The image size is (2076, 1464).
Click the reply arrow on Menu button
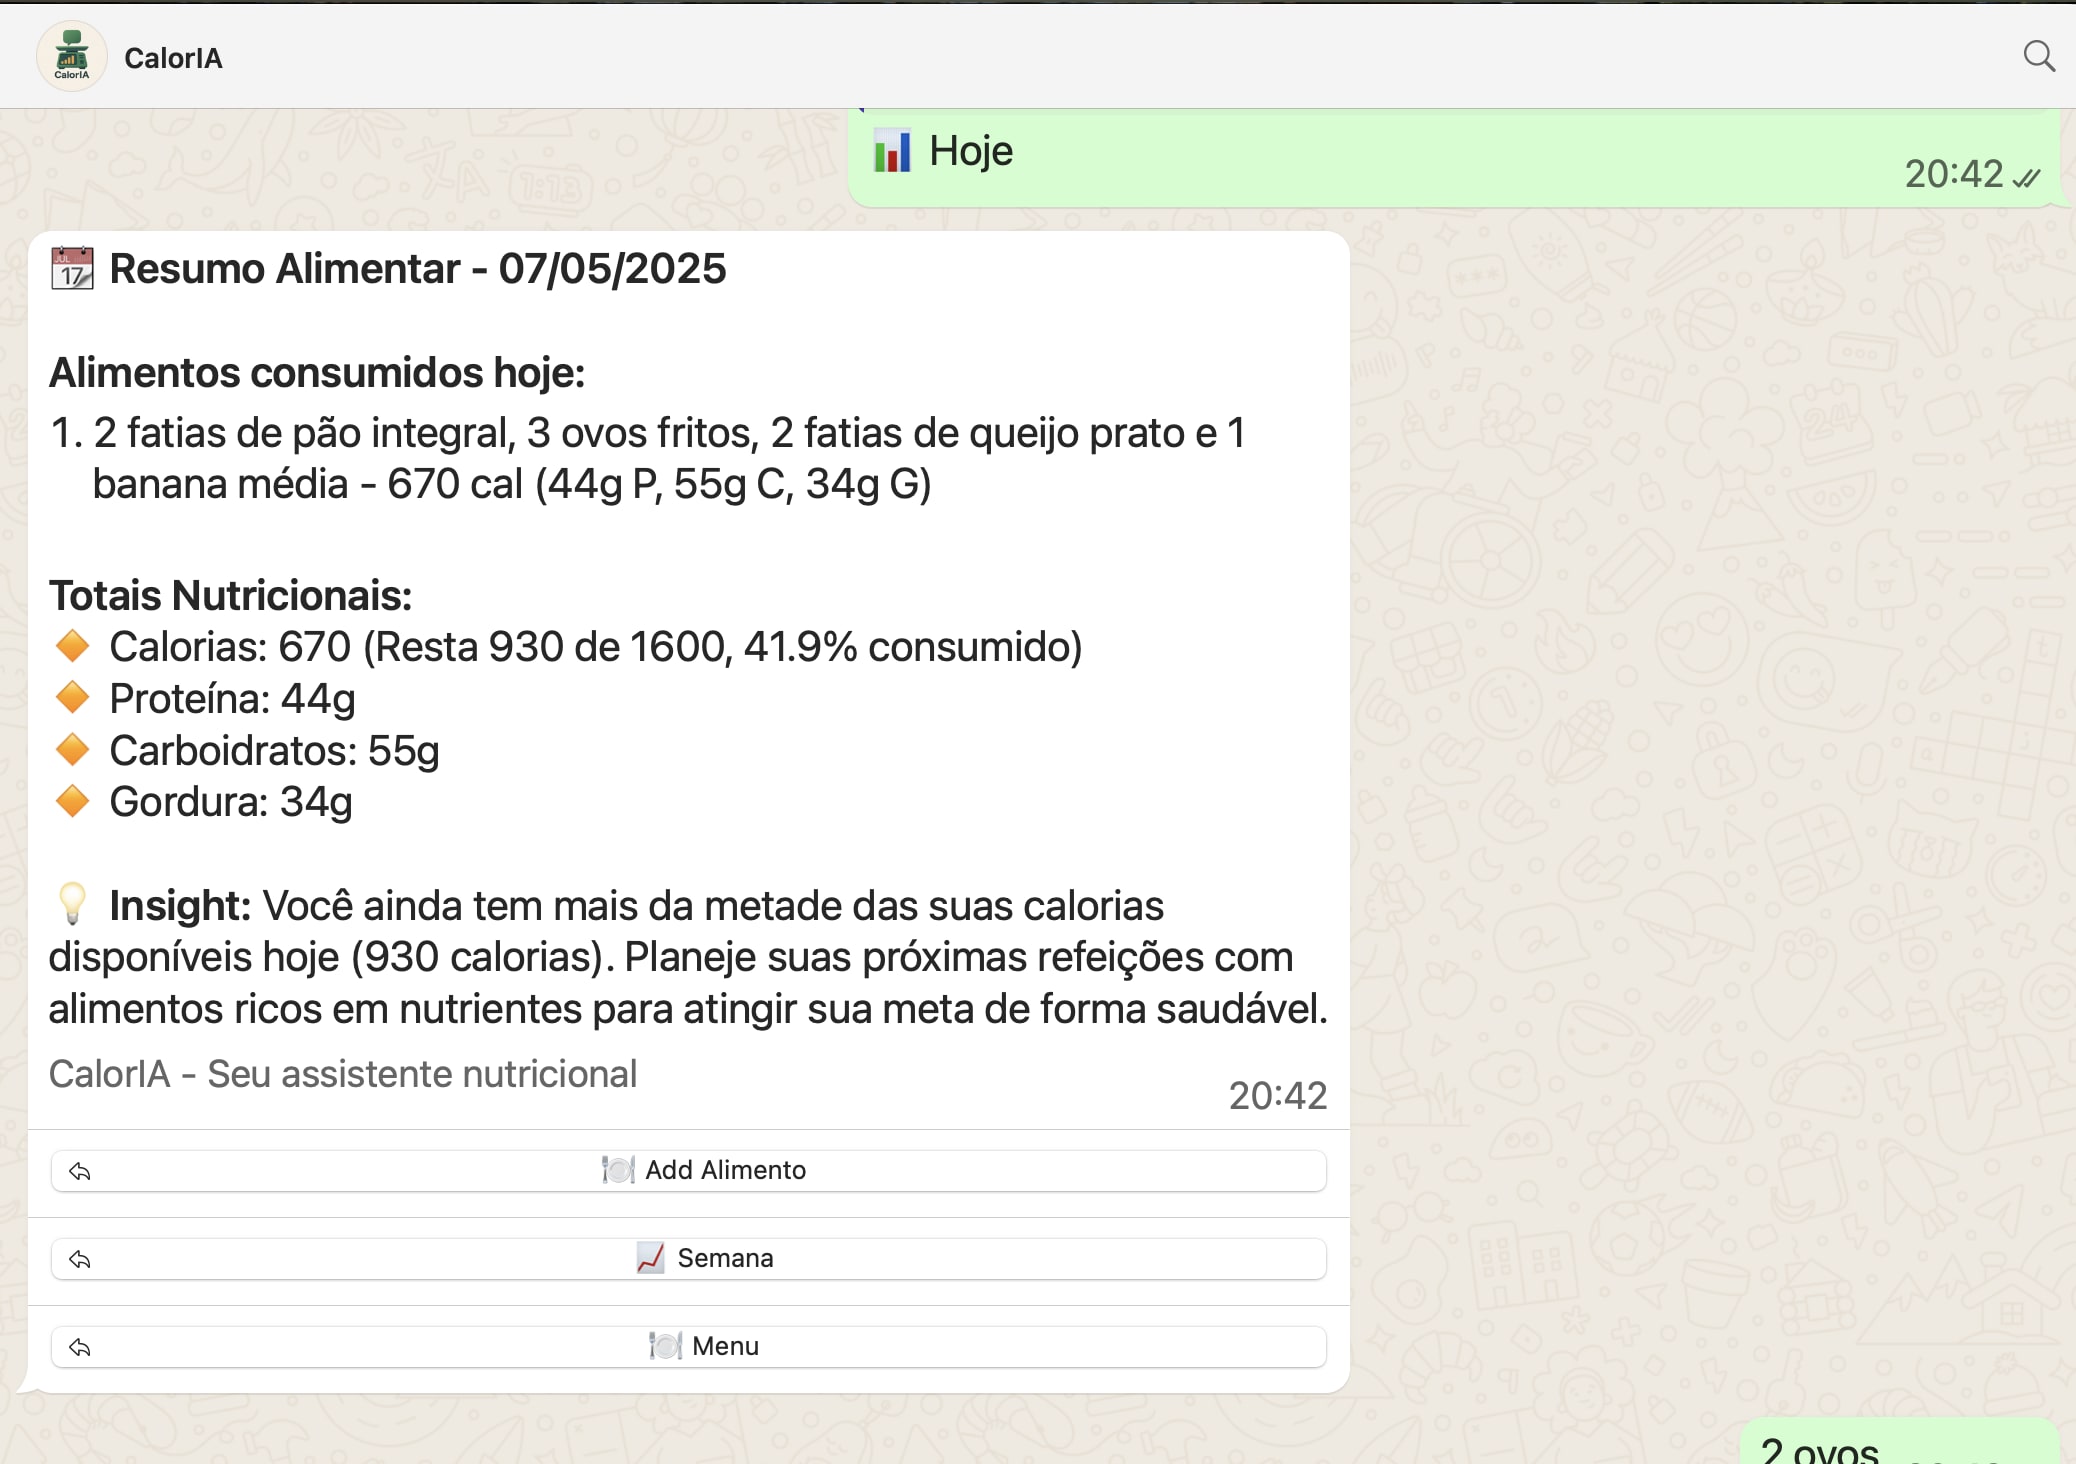pyautogui.click(x=80, y=1347)
